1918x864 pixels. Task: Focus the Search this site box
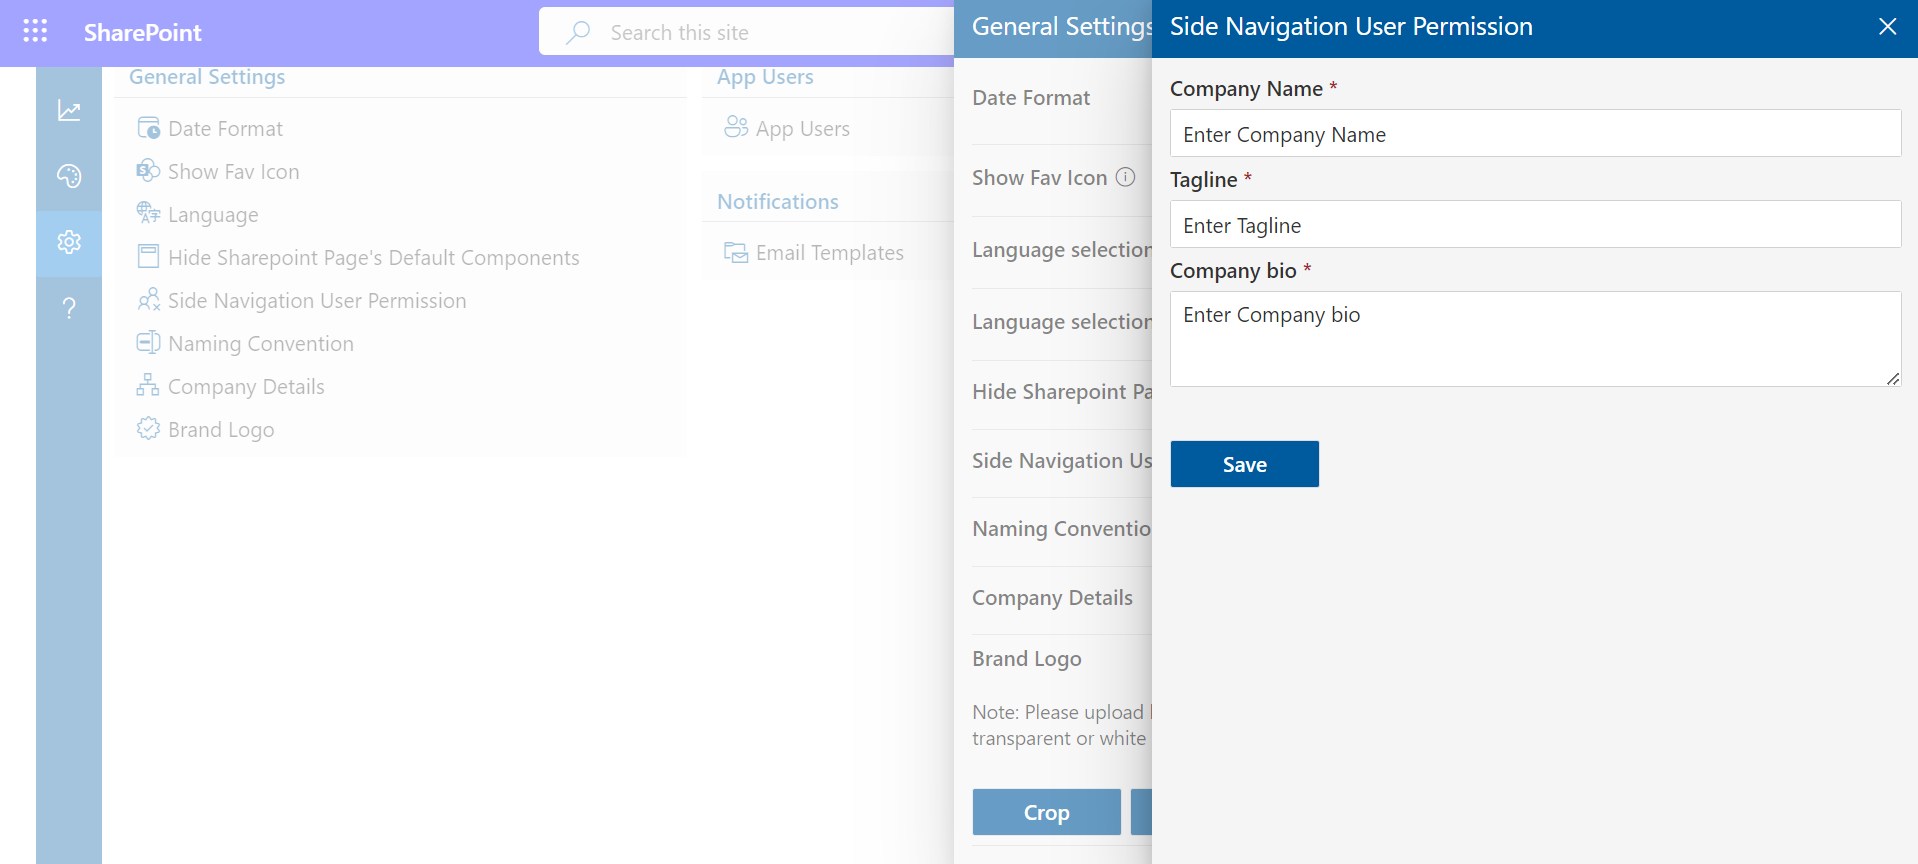pos(746,32)
